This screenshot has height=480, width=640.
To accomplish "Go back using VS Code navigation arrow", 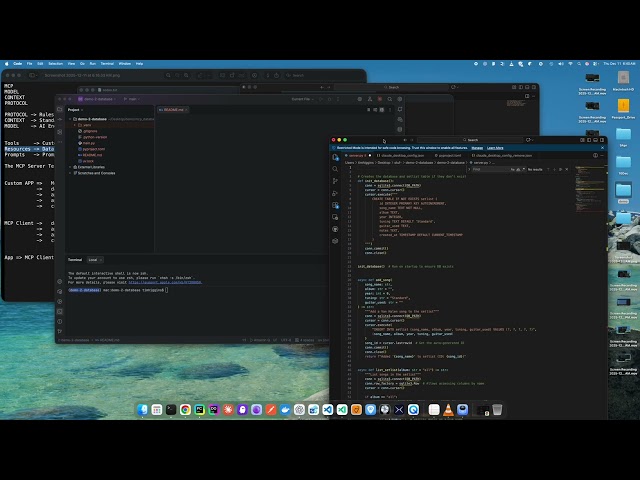I will (x=405, y=140).
